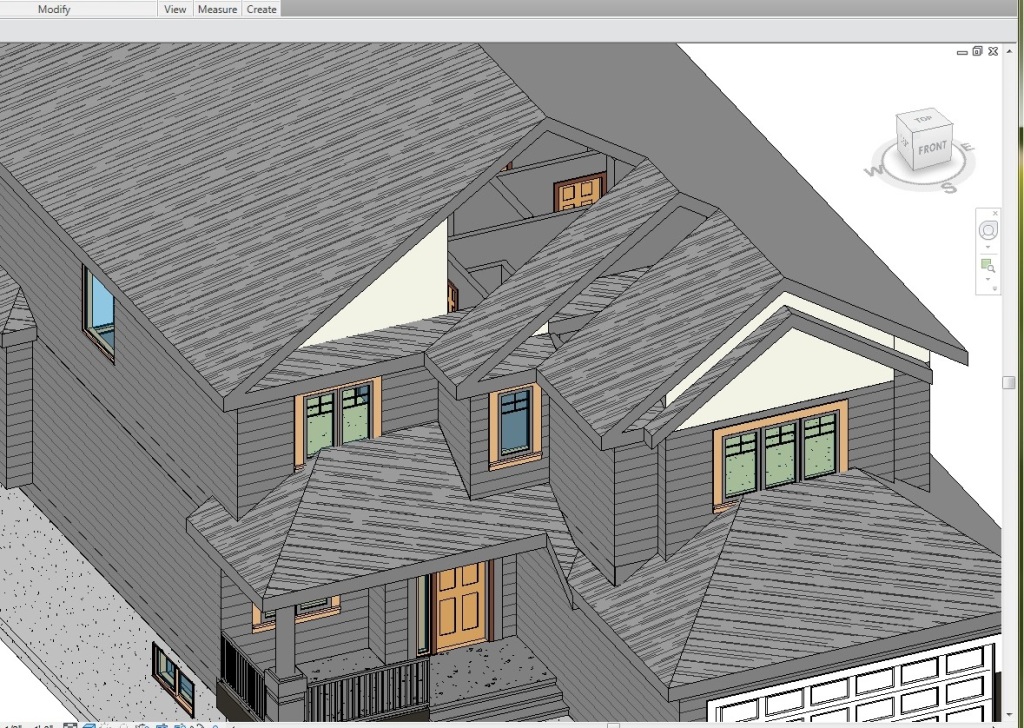Click the W compass direction under ViewCube
Viewport: 1024px width, 728px height.
point(872,172)
